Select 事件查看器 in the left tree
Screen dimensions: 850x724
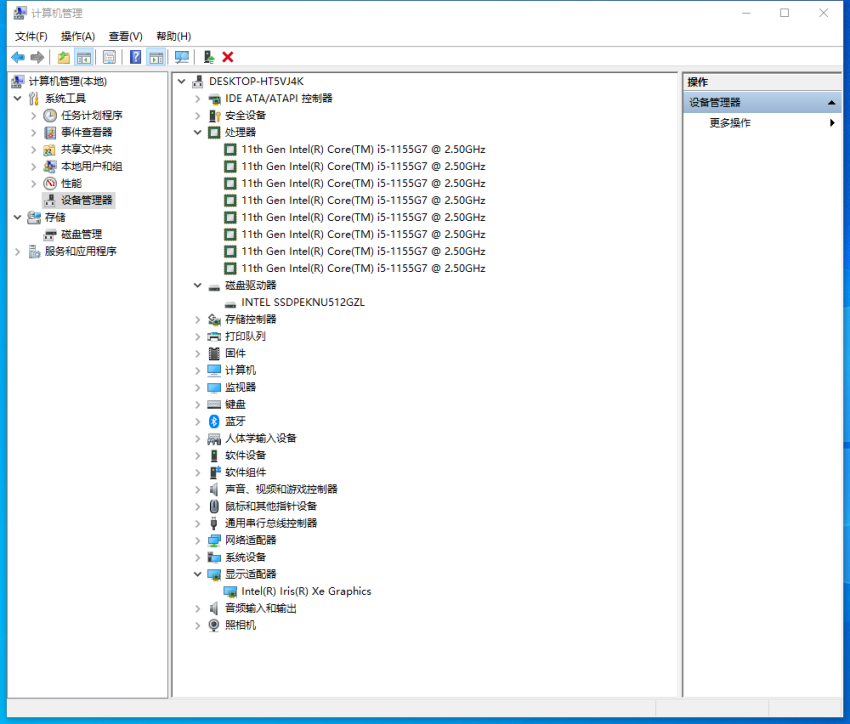click(86, 132)
